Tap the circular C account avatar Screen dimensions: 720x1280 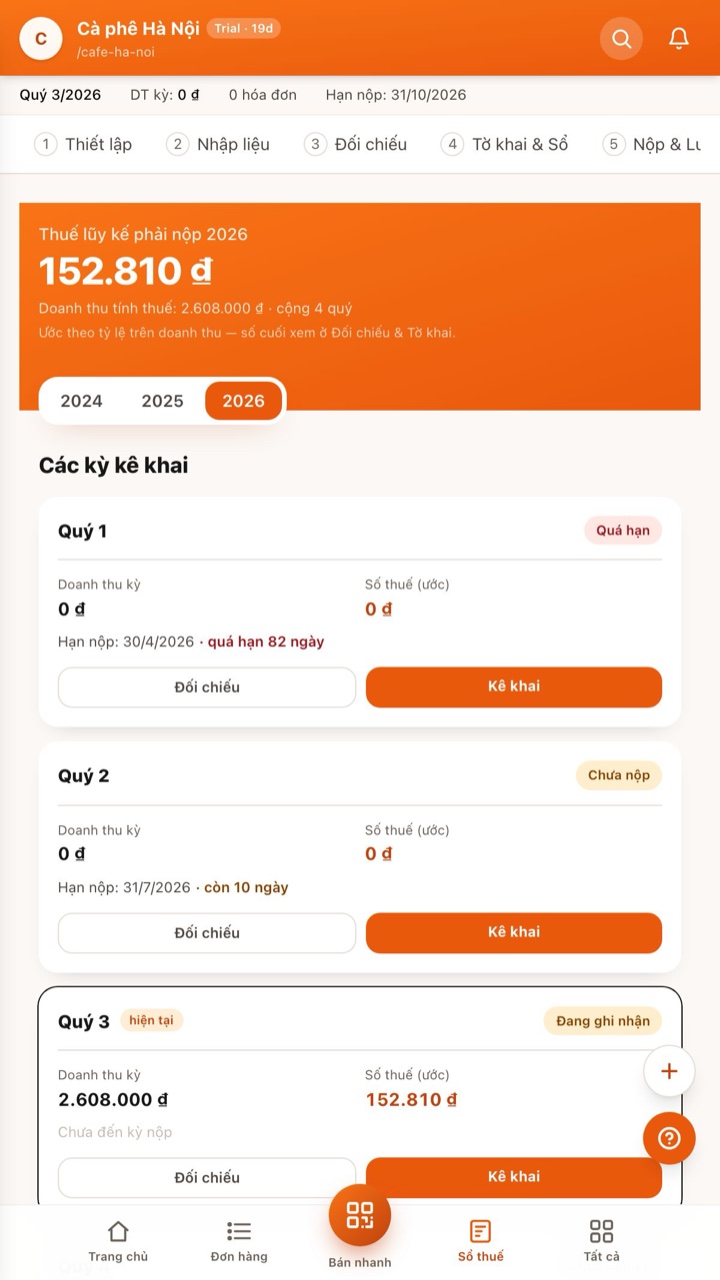41,39
